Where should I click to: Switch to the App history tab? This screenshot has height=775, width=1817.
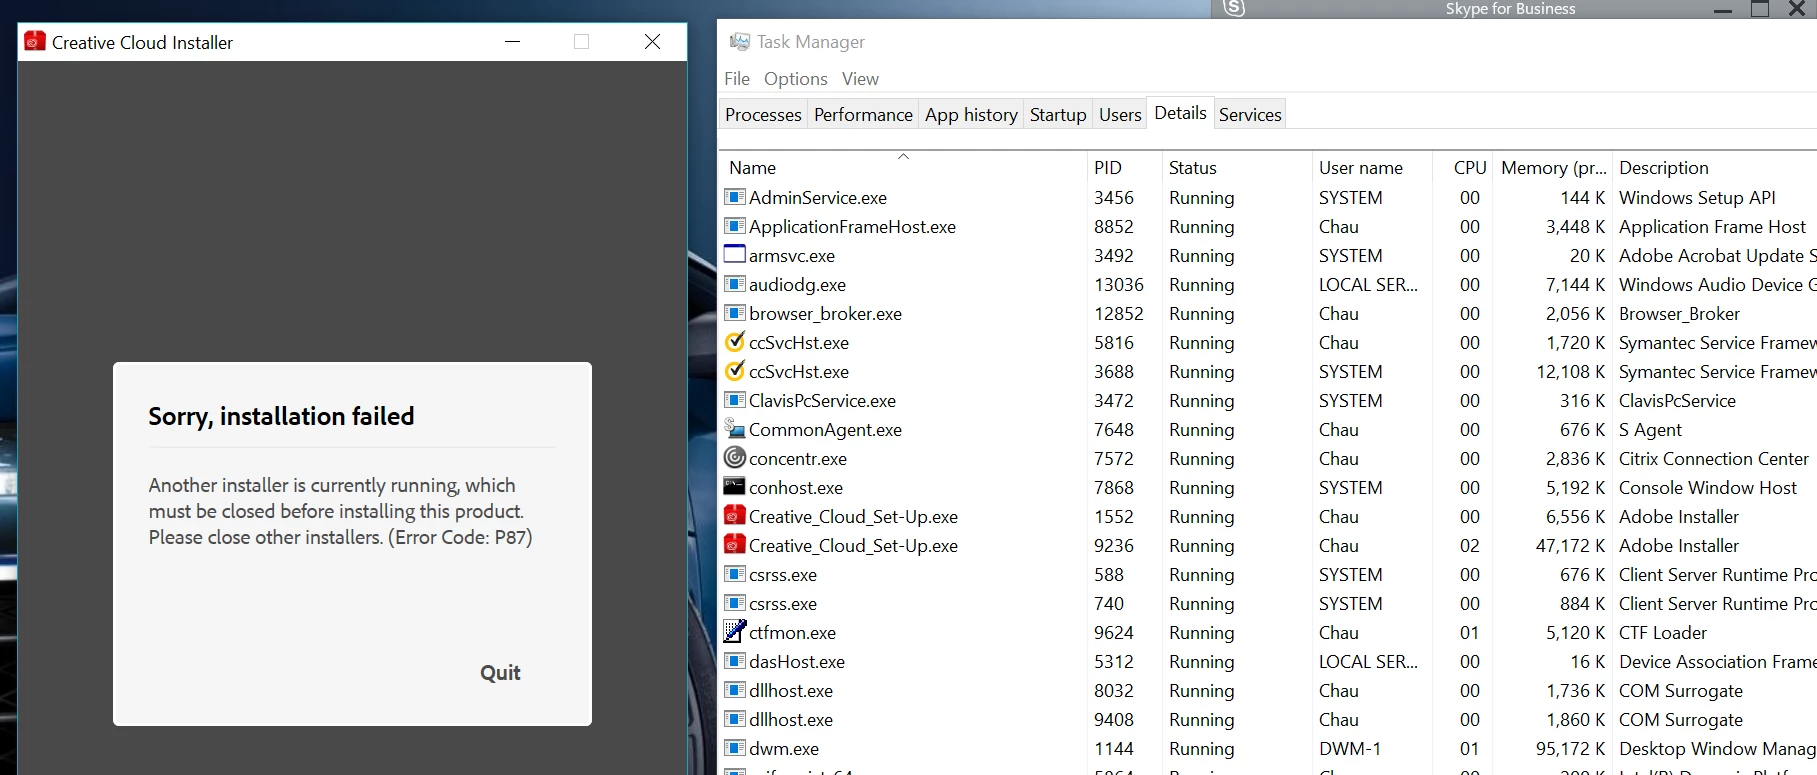[971, 115]
